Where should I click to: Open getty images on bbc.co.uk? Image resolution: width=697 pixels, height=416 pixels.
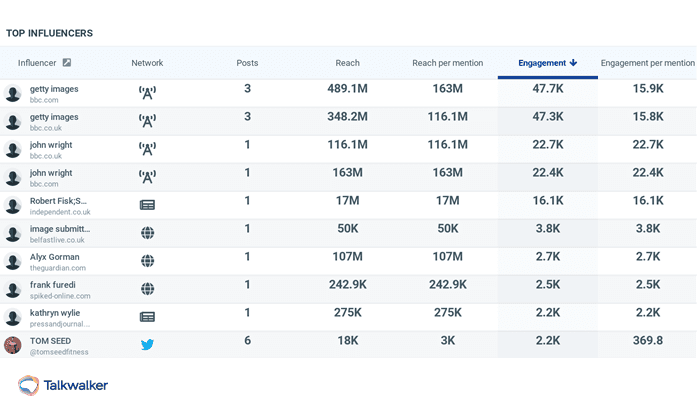54,117
